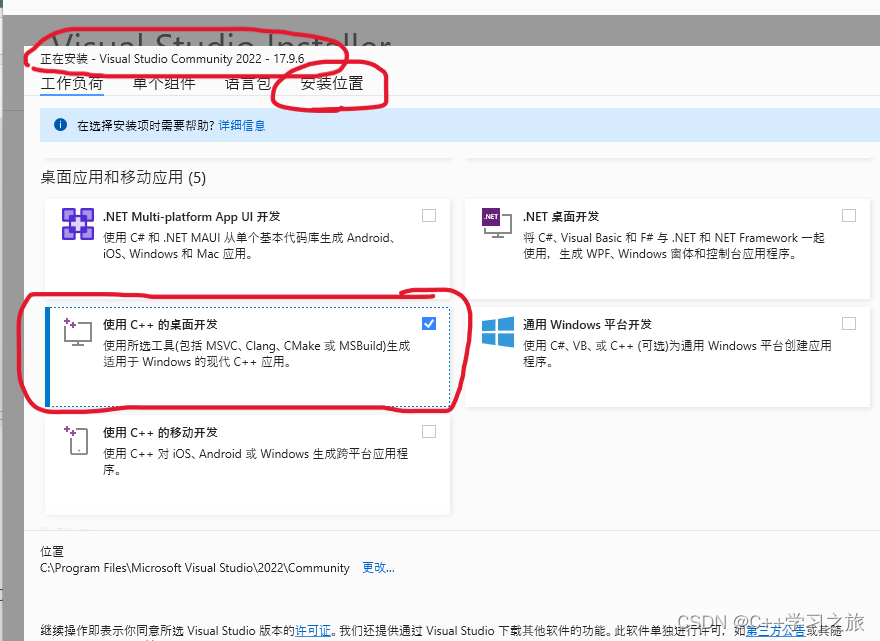Open the 安装位置 tab
Image resolution: width=880 pixels, height=641 pixels.
tap(332, 84)
